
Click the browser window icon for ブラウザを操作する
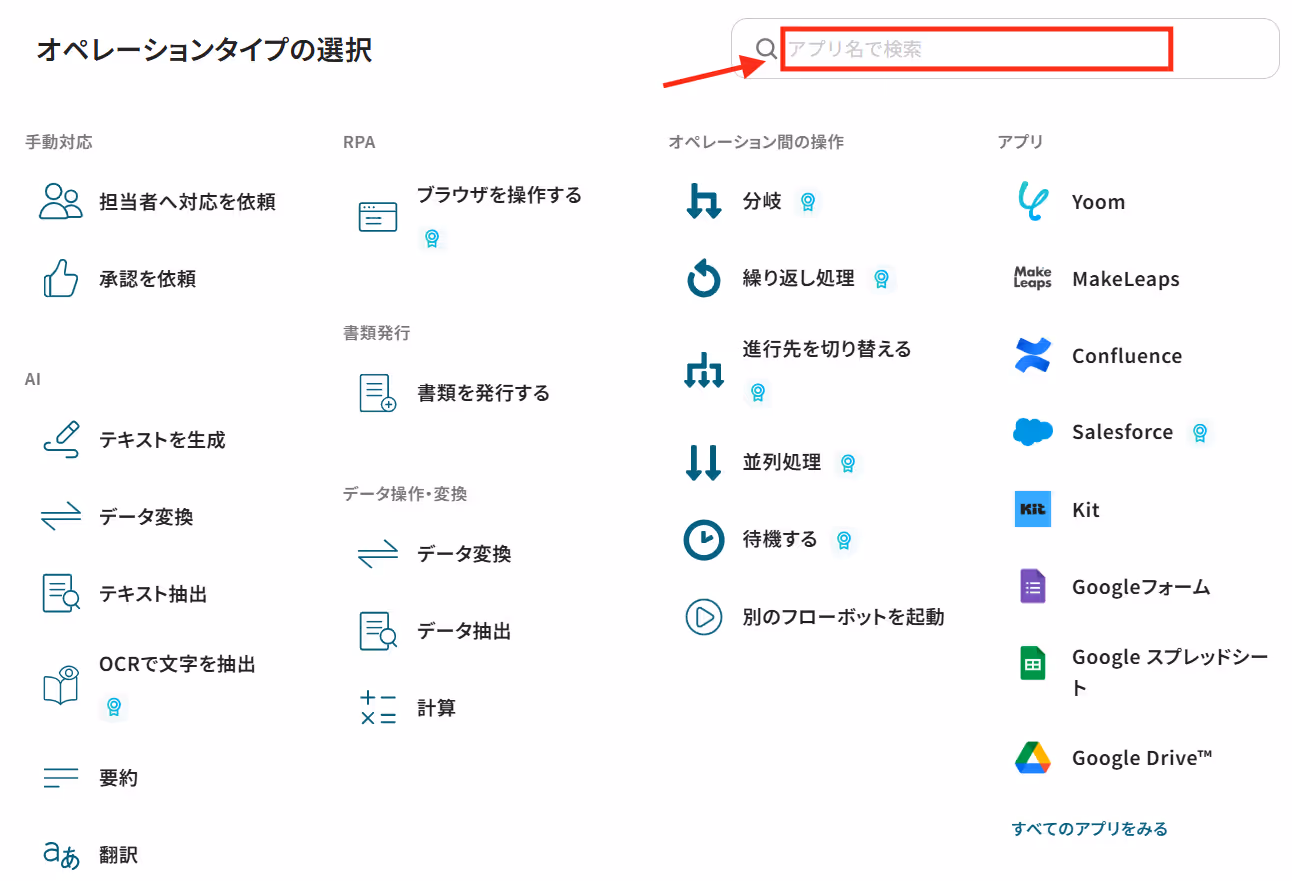[x=378, y=217]
